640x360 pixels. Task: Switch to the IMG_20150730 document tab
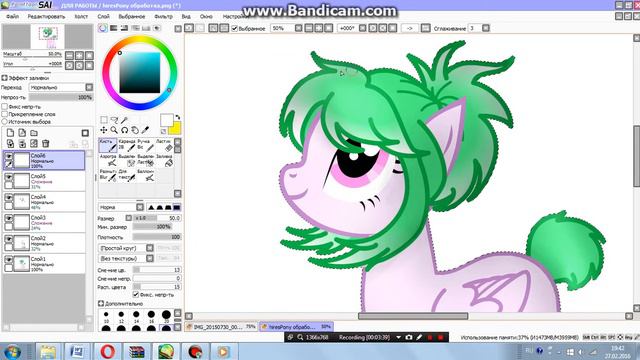221,327
